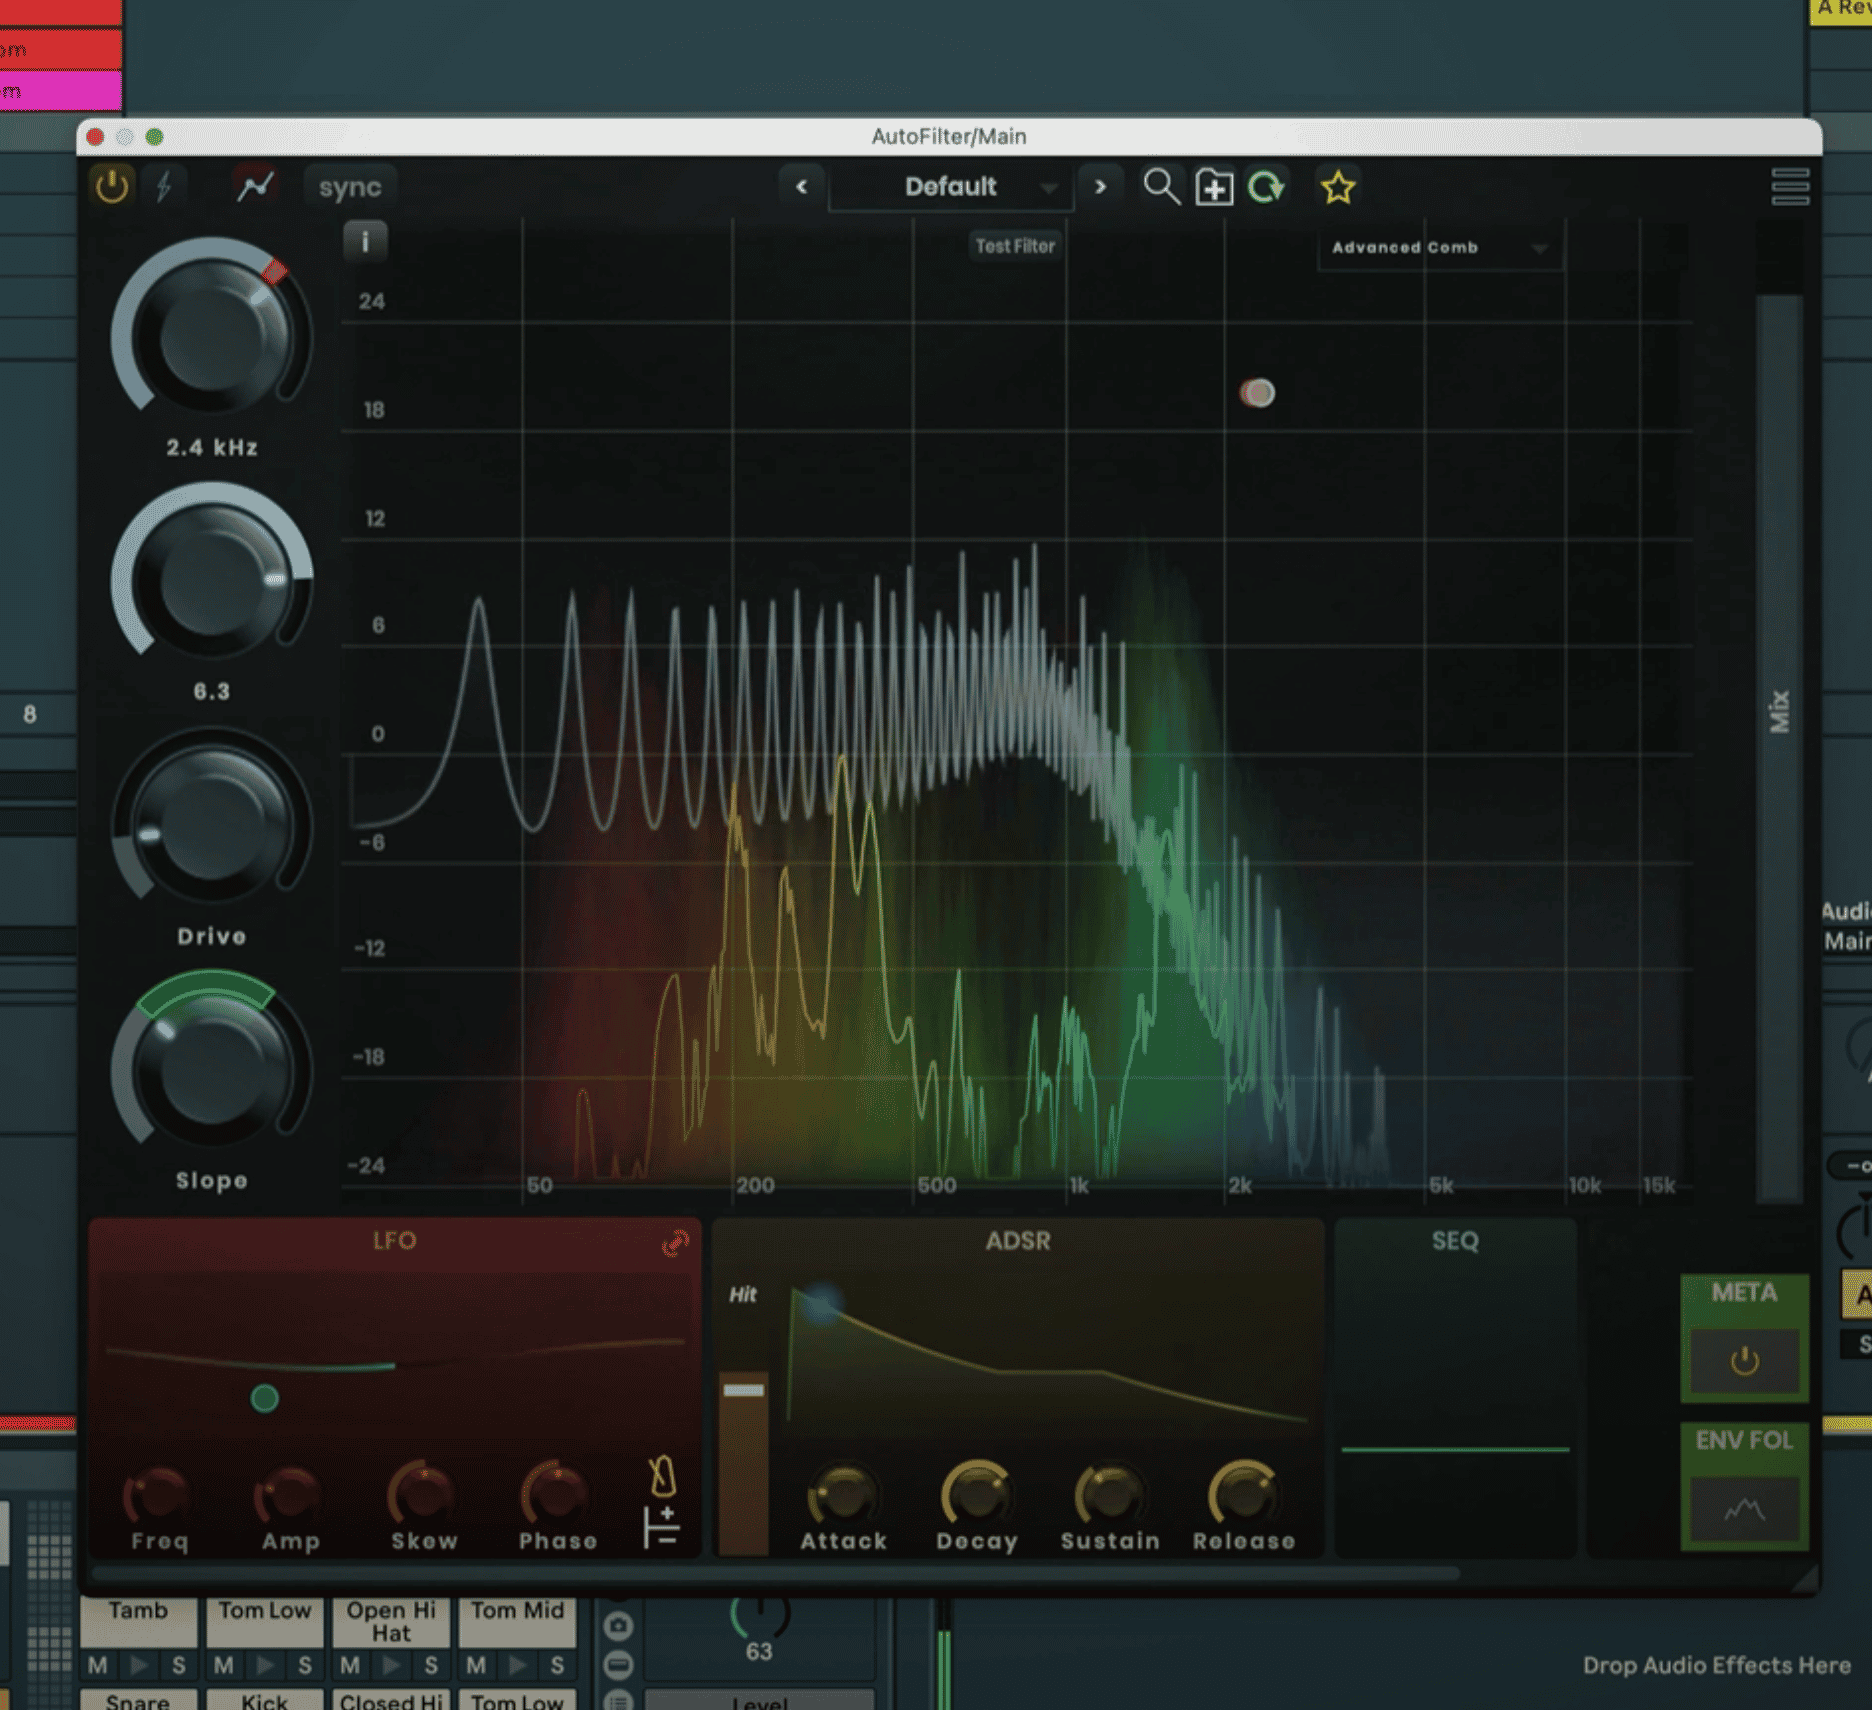
Task: Click the Tamb drum pad
Action: 139,1622
